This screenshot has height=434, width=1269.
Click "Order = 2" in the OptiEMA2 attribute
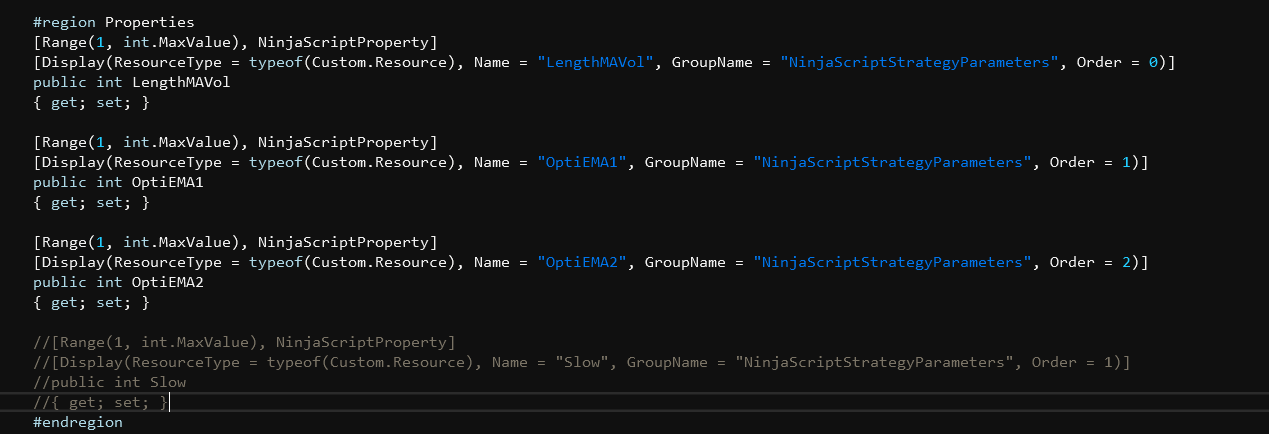[x=1089, y=262]
